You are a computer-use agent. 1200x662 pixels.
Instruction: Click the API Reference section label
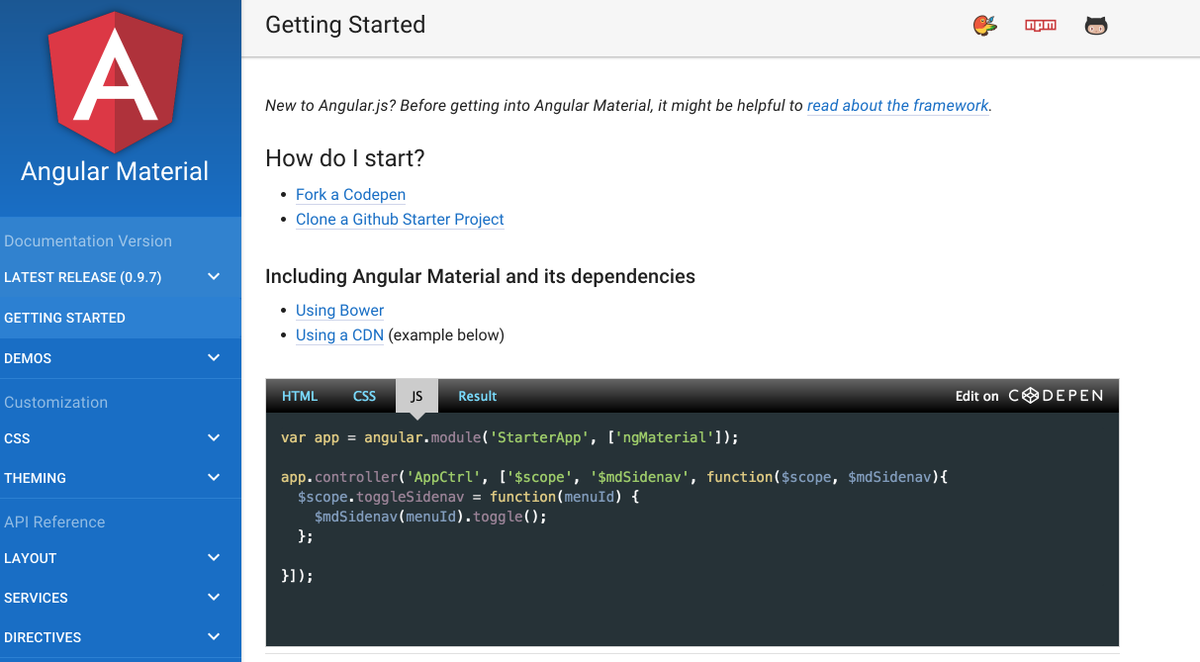(54, 522)
